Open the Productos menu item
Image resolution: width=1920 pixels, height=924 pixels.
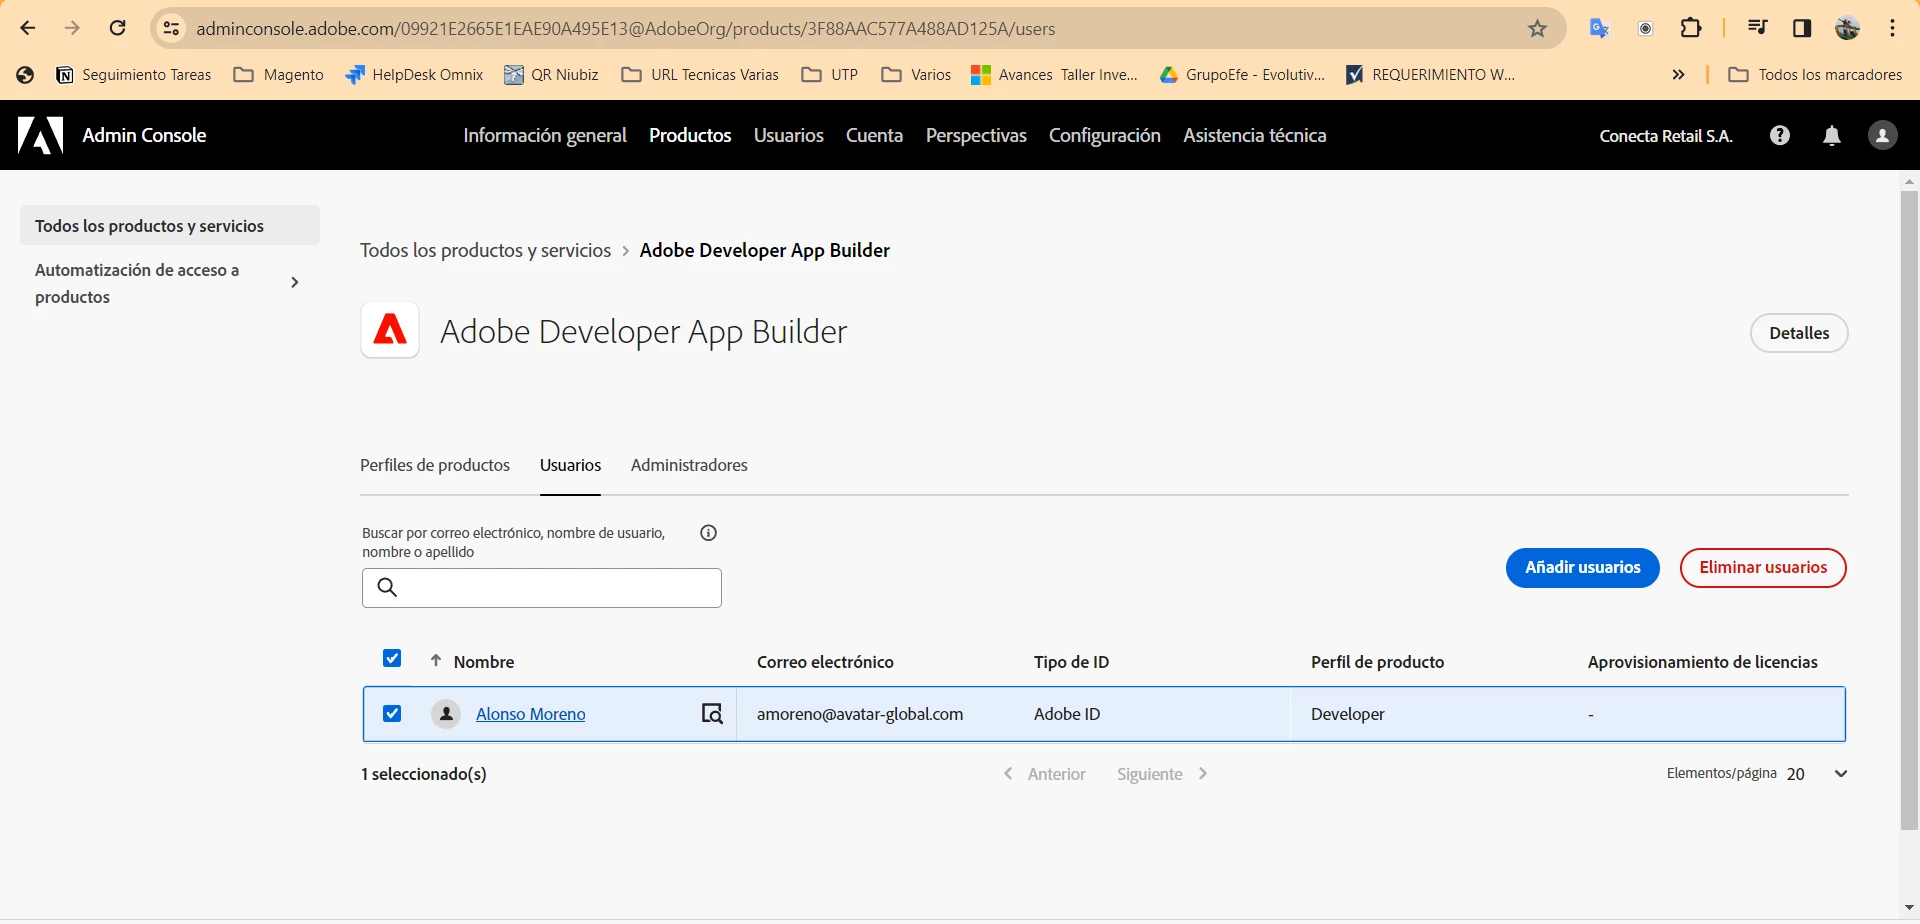pos(690,135)
